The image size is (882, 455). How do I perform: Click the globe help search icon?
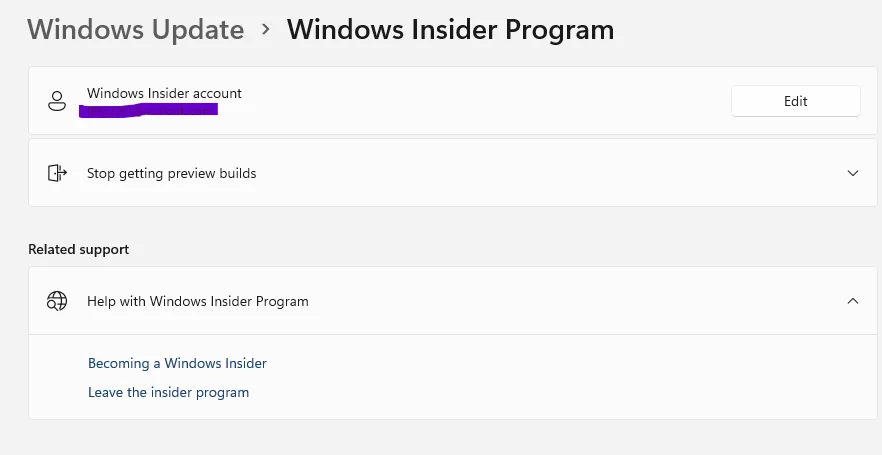click(57, 301)
